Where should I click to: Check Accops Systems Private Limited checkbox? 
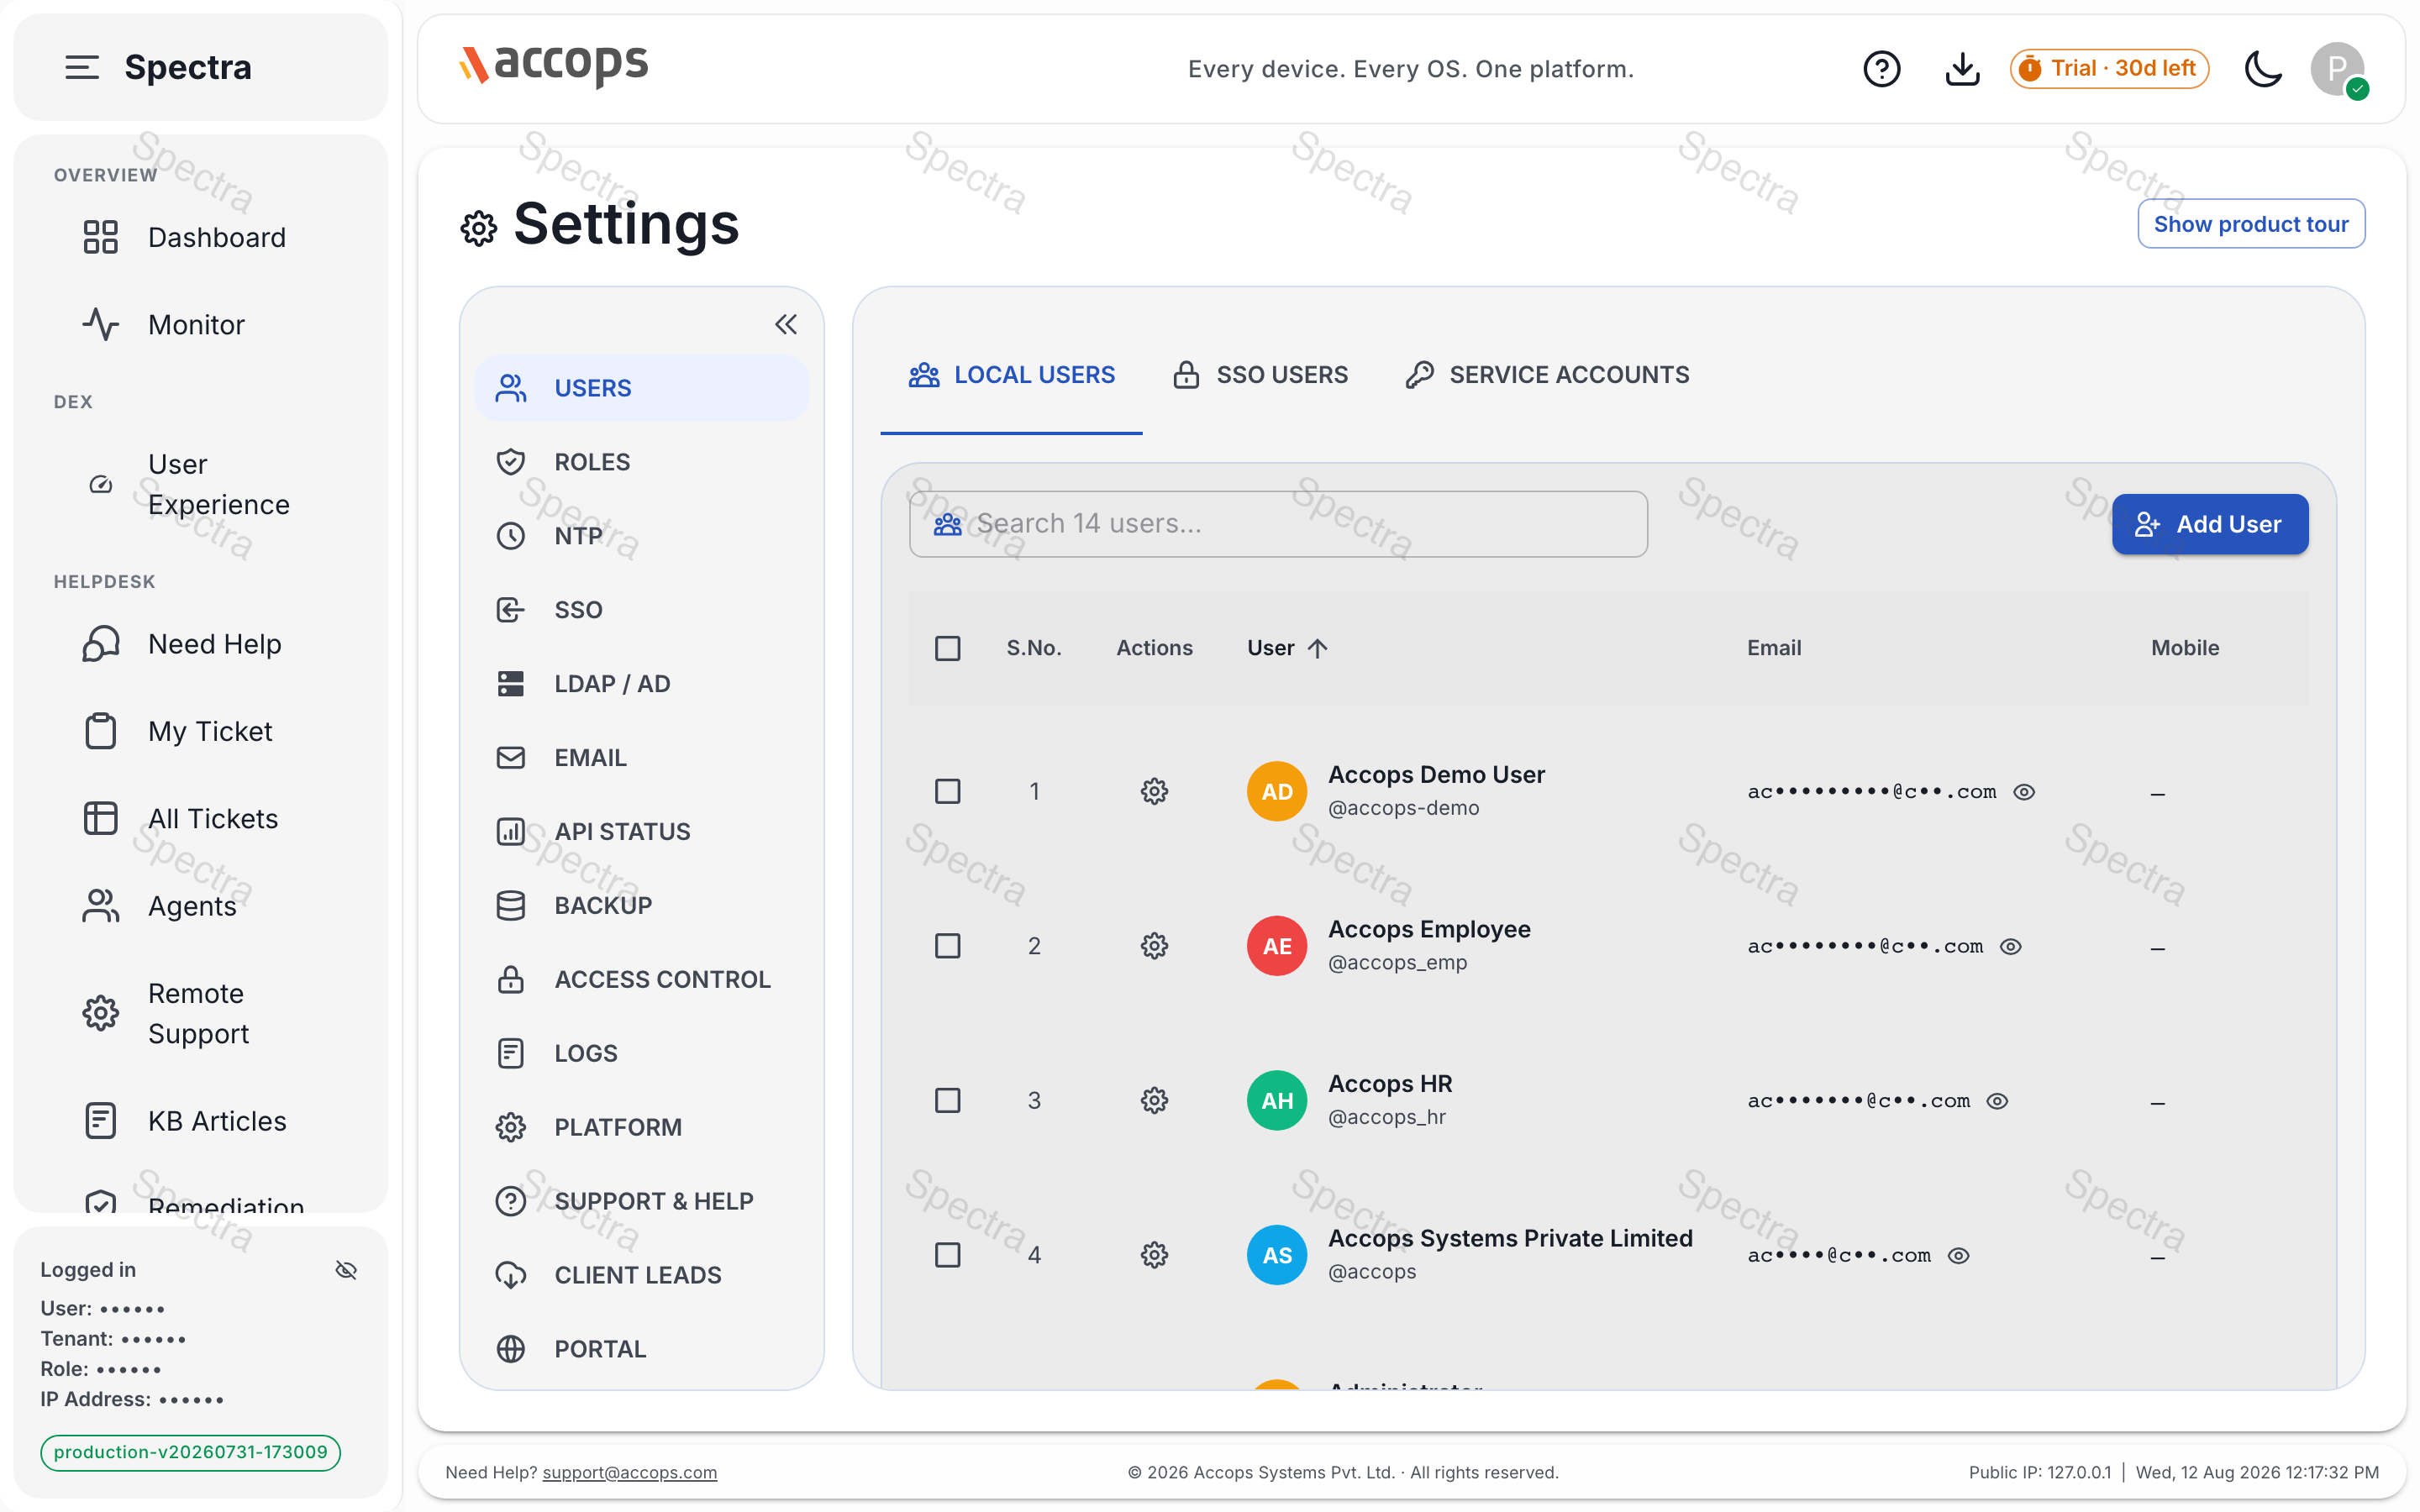947,1255
